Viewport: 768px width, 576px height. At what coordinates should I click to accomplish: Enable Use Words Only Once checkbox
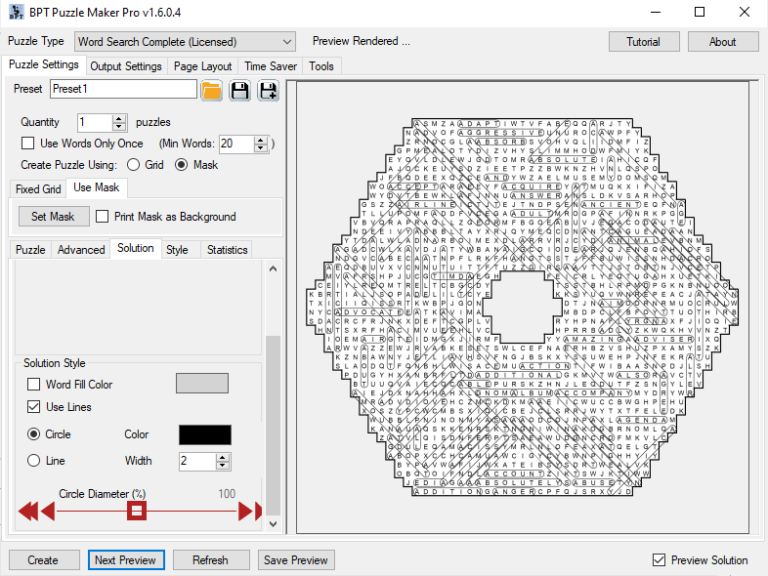pyautogui.click(x=28, y=144)
